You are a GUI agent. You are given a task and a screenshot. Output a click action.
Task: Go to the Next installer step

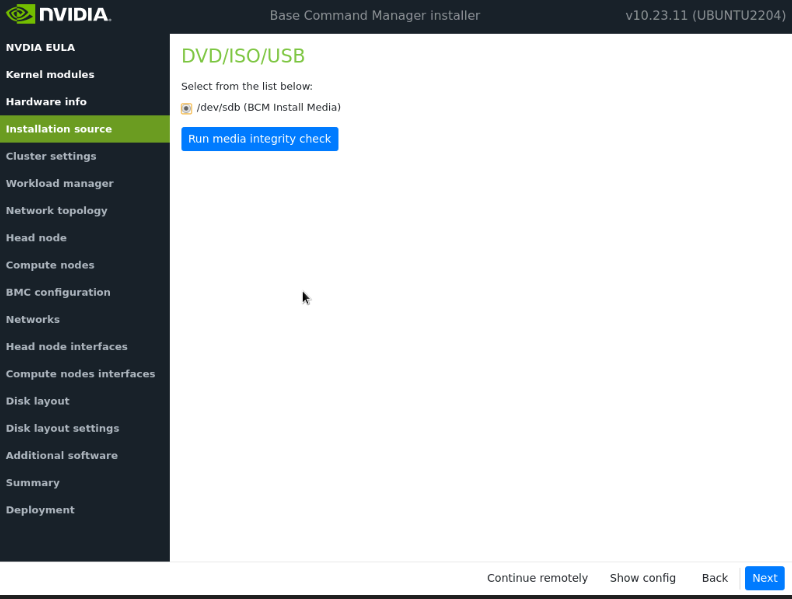(x=764, y=578)
